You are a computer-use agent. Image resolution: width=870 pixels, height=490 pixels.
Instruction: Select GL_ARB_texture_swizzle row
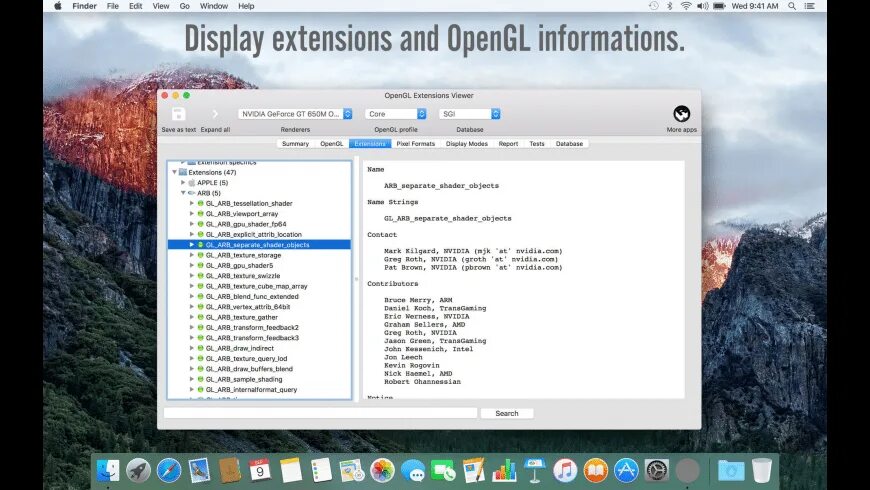tap(260, 276)
